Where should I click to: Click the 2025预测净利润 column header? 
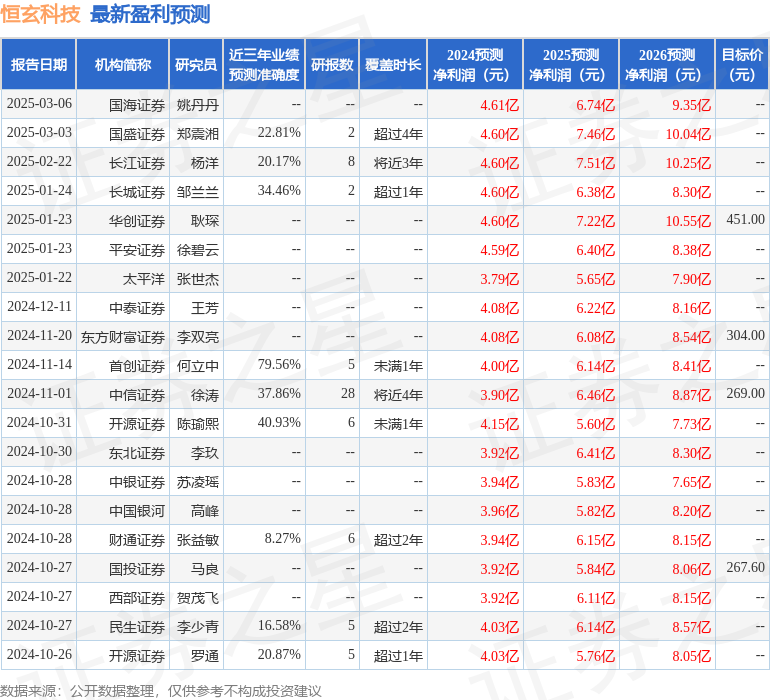click(571, 64)
